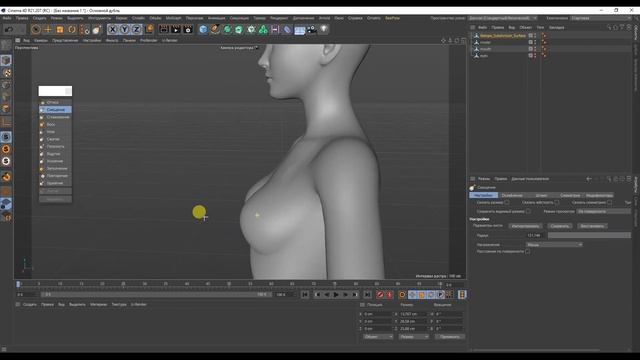Click the Light bulb icon
Viewport: 640px width, 360px height.
(x=324, y=29)
